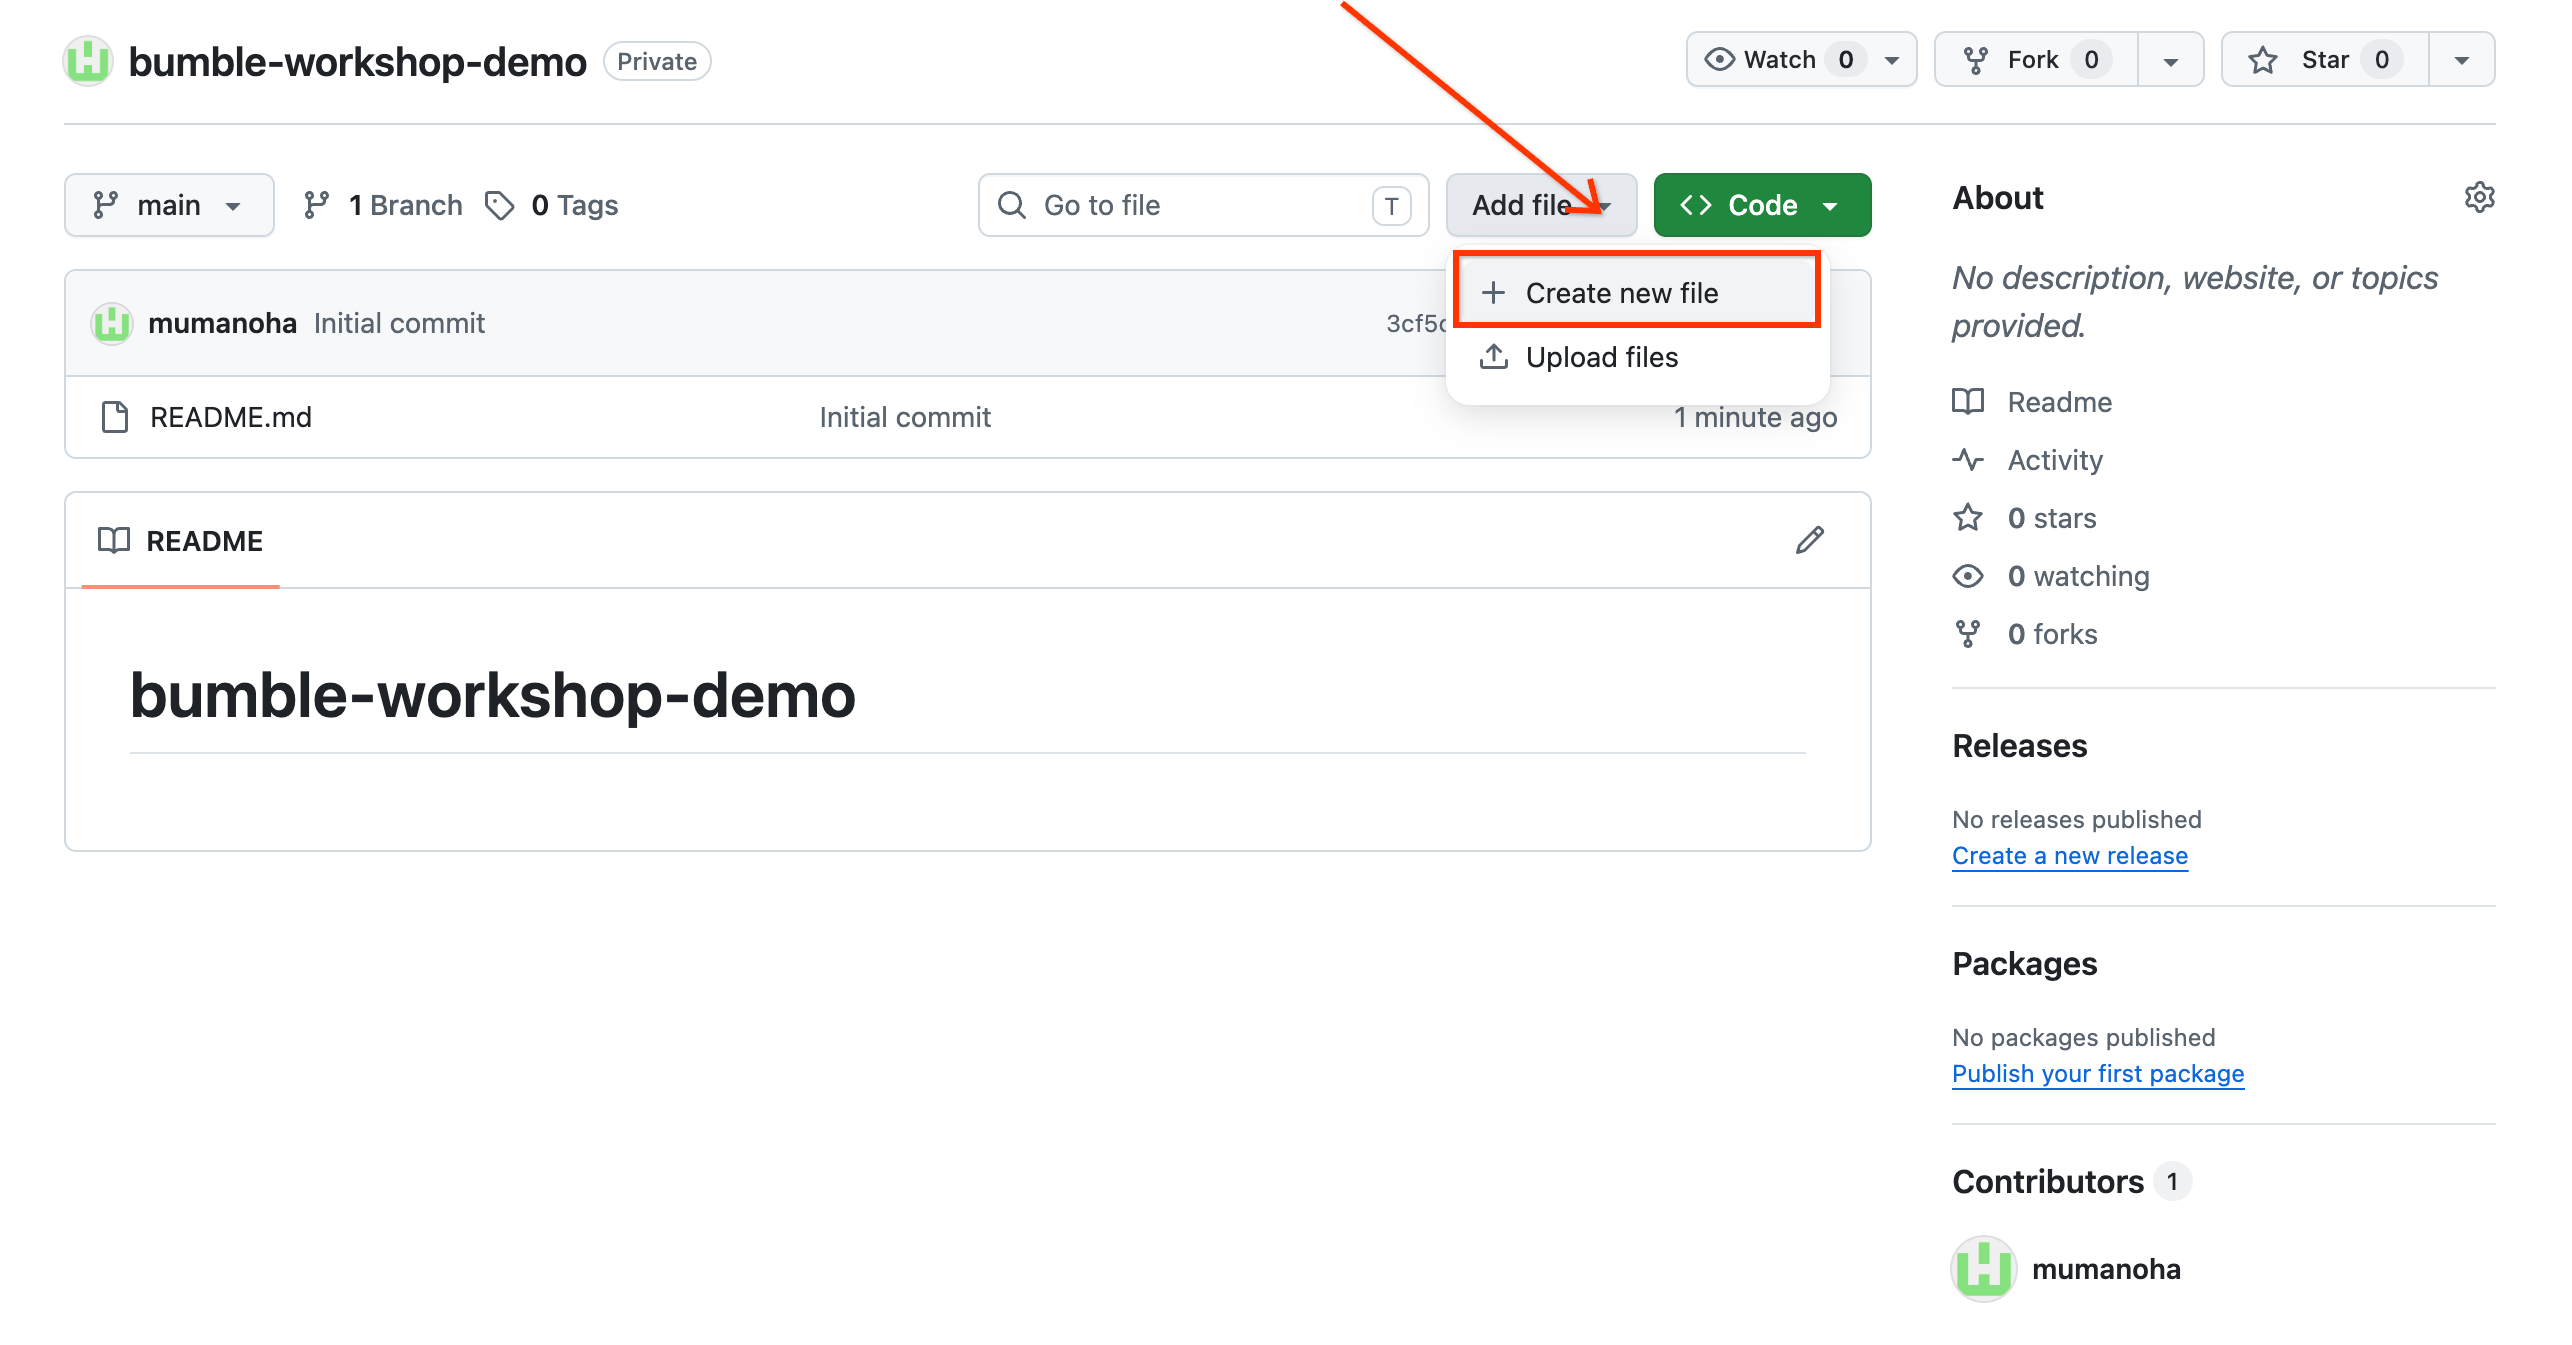The image size is (2572, 1345).
Task: Click the star icon next to 0 stars
Action: click(x=1968, y=518)
